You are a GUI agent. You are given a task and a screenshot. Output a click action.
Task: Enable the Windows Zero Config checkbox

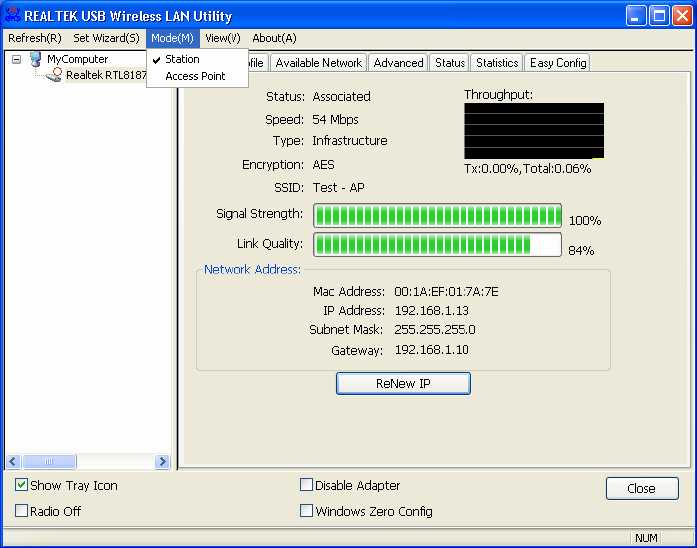click(x=306, y=510)
